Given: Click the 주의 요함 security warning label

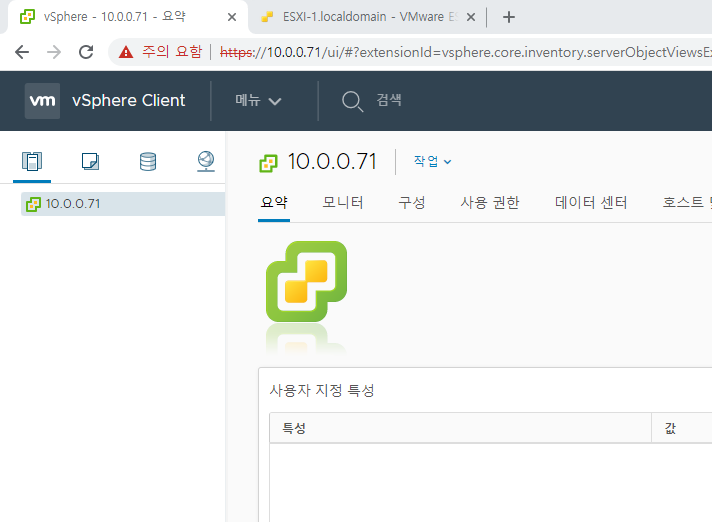Looking at the screenshot, I should click(x=172, y=52).
